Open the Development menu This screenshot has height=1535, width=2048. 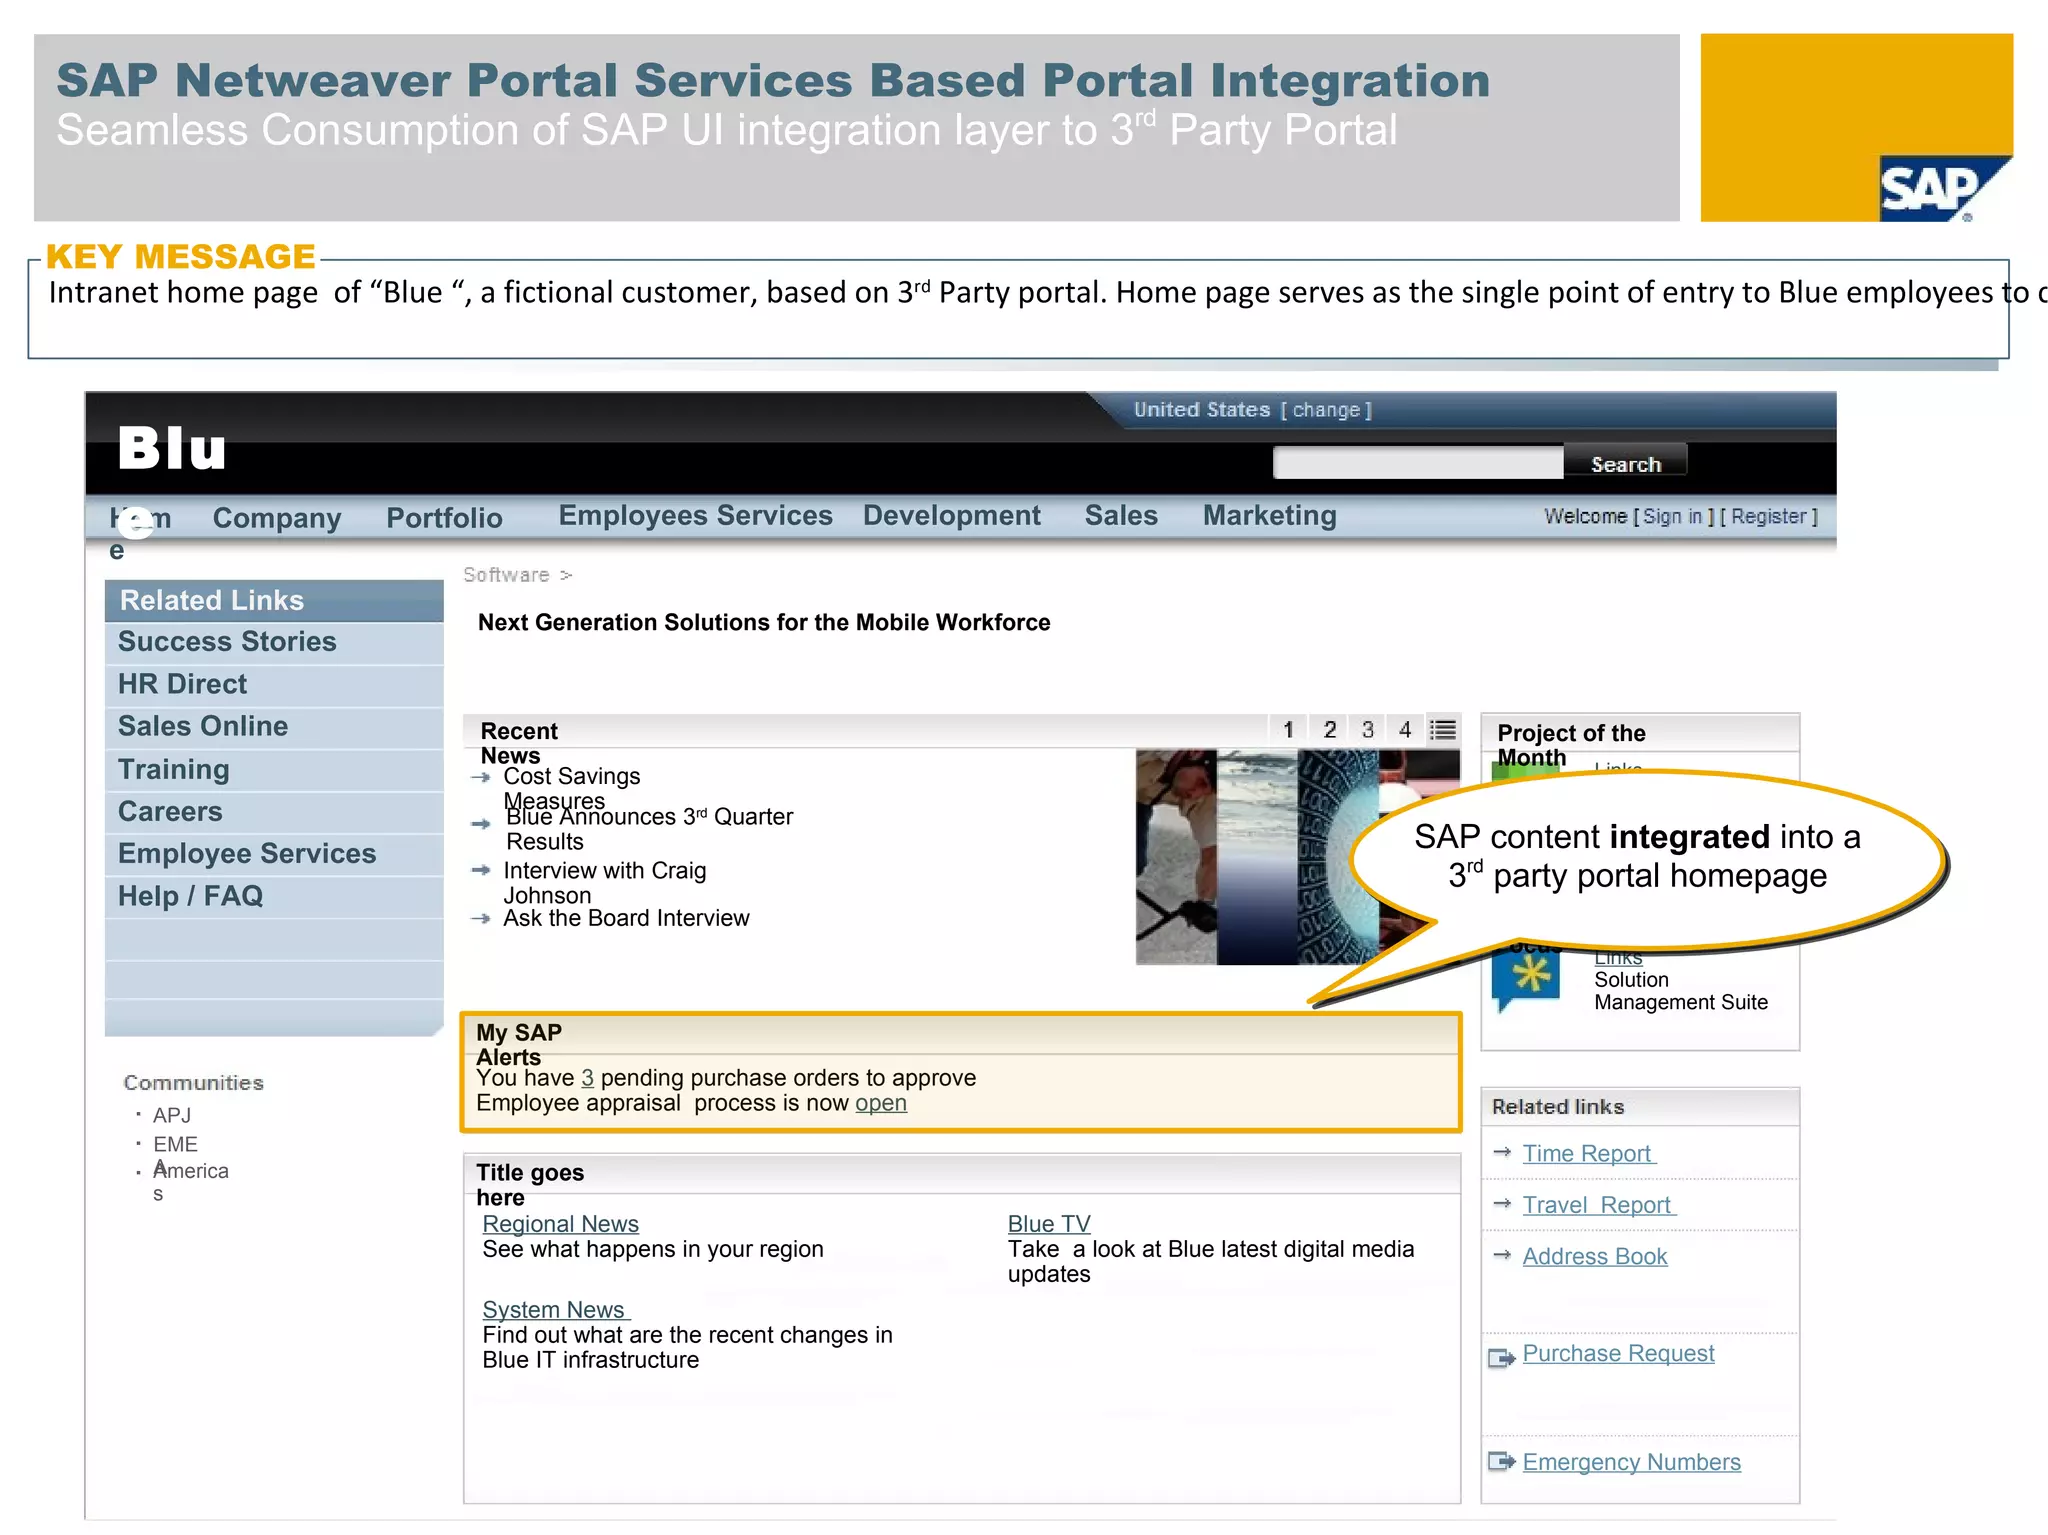point(952,515)
